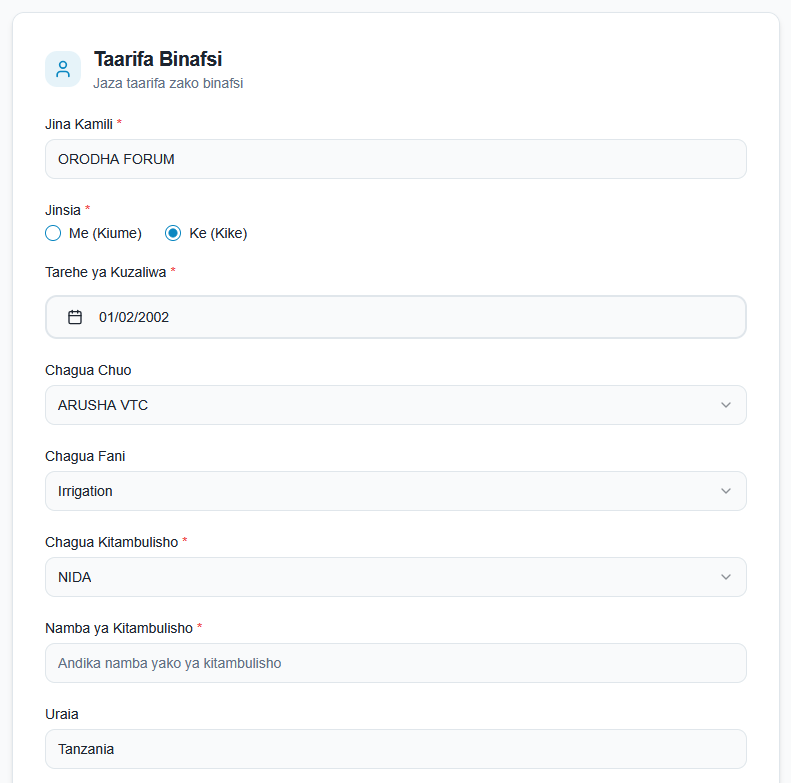The image size is (791, 783).
Task: Click the person profile icon beside Taarifa Binafsi
Action: [x=63, y=69]
